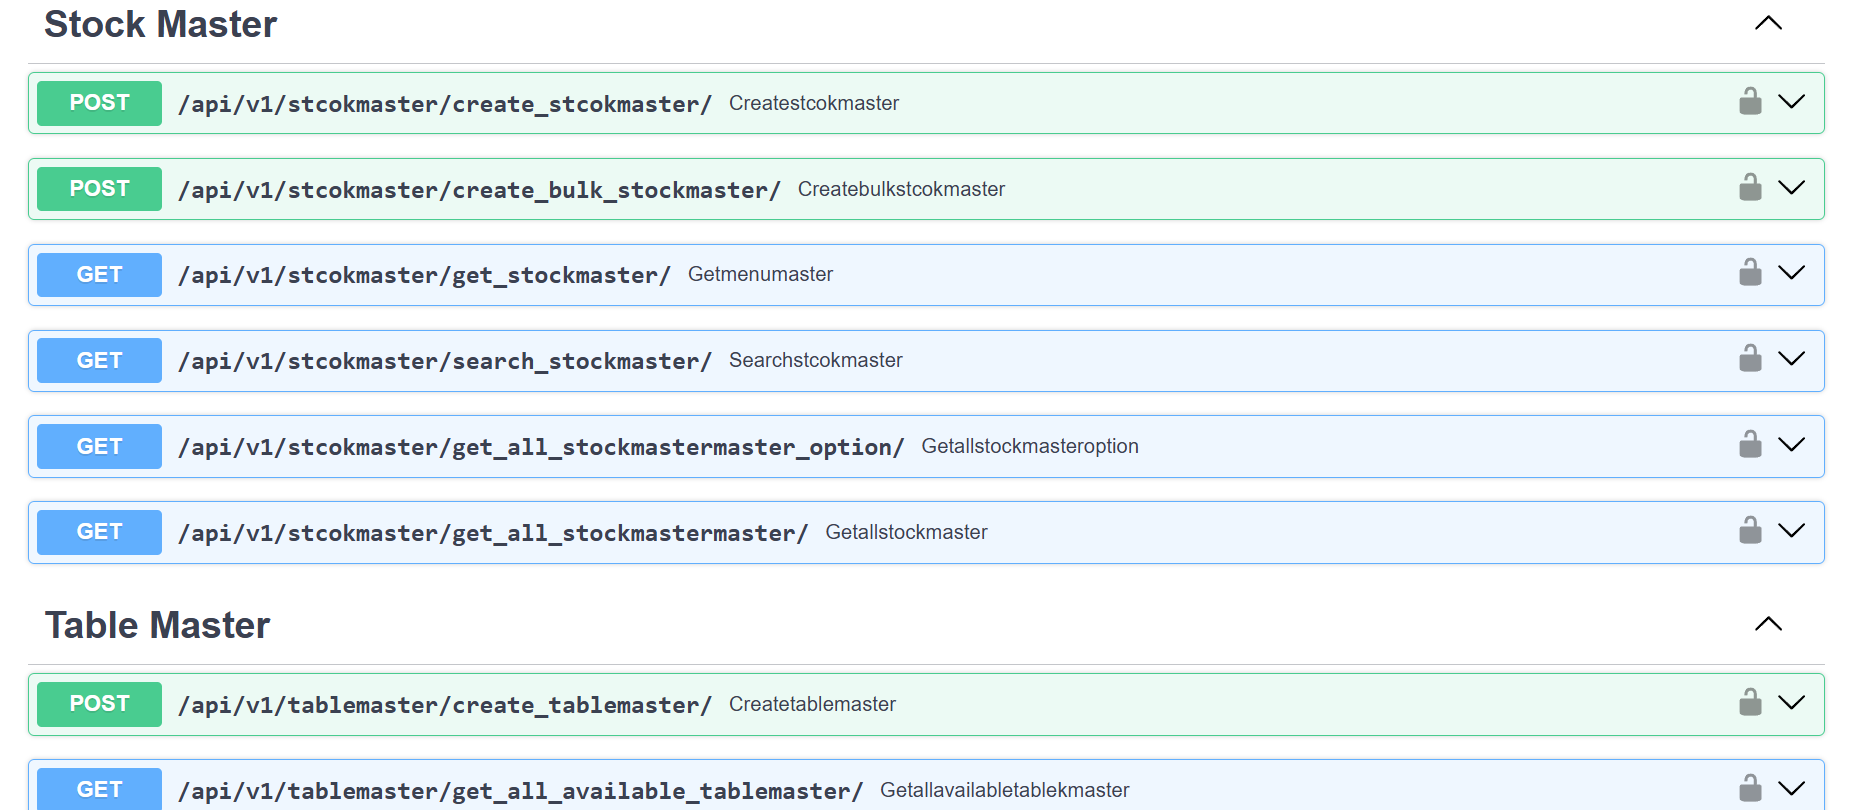The height and width of the screenshot is (810, 1860).
Task: Open the /api/v1/stcokmaster/get_all_stockmastermaster/ path
Action: point(492,533)
